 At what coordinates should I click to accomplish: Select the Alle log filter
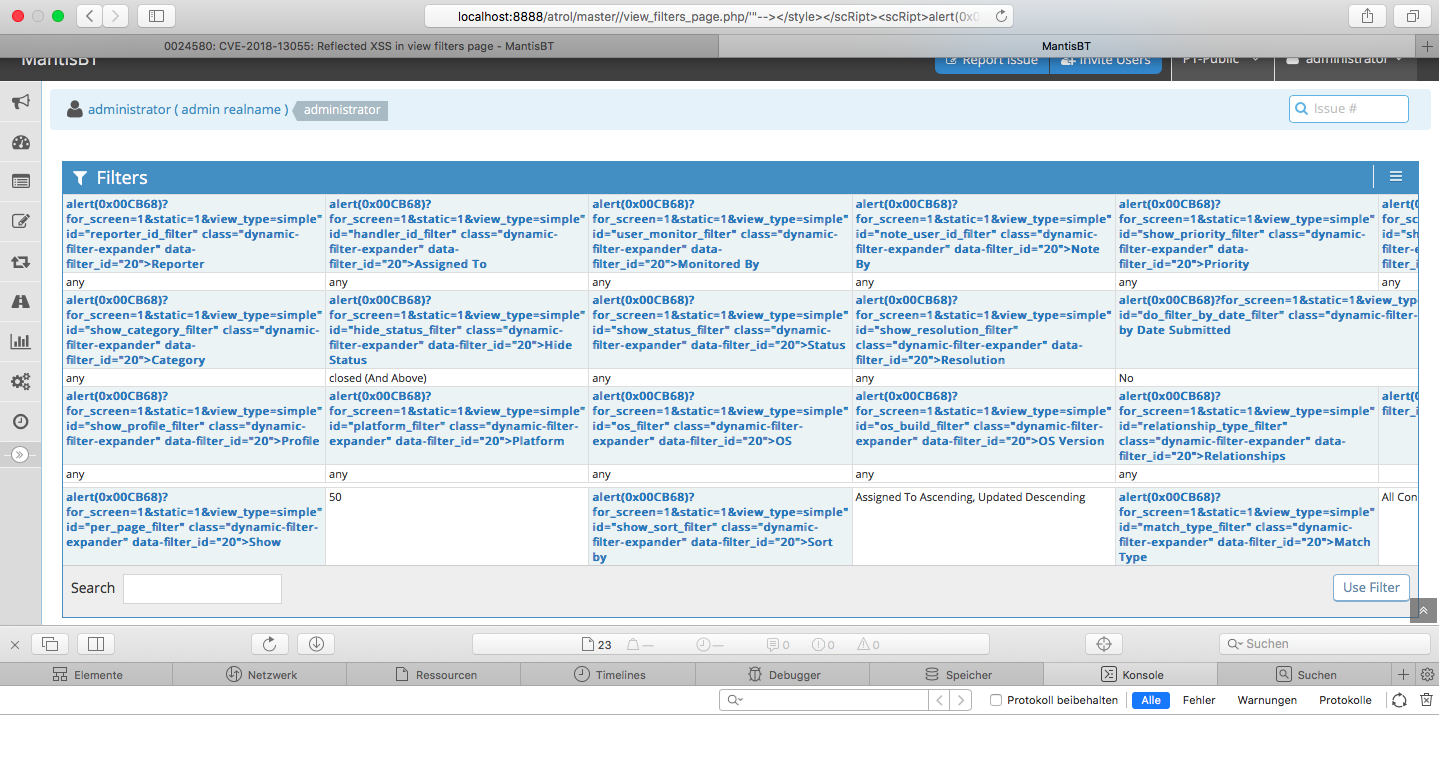click(x=1150, y=700)
